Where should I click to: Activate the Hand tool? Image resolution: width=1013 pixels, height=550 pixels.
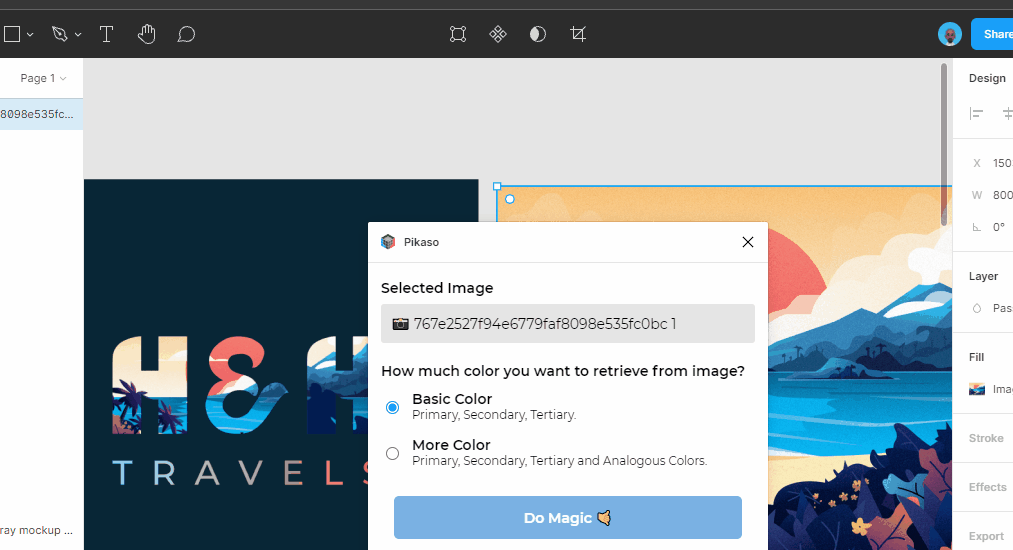point(147,34)
